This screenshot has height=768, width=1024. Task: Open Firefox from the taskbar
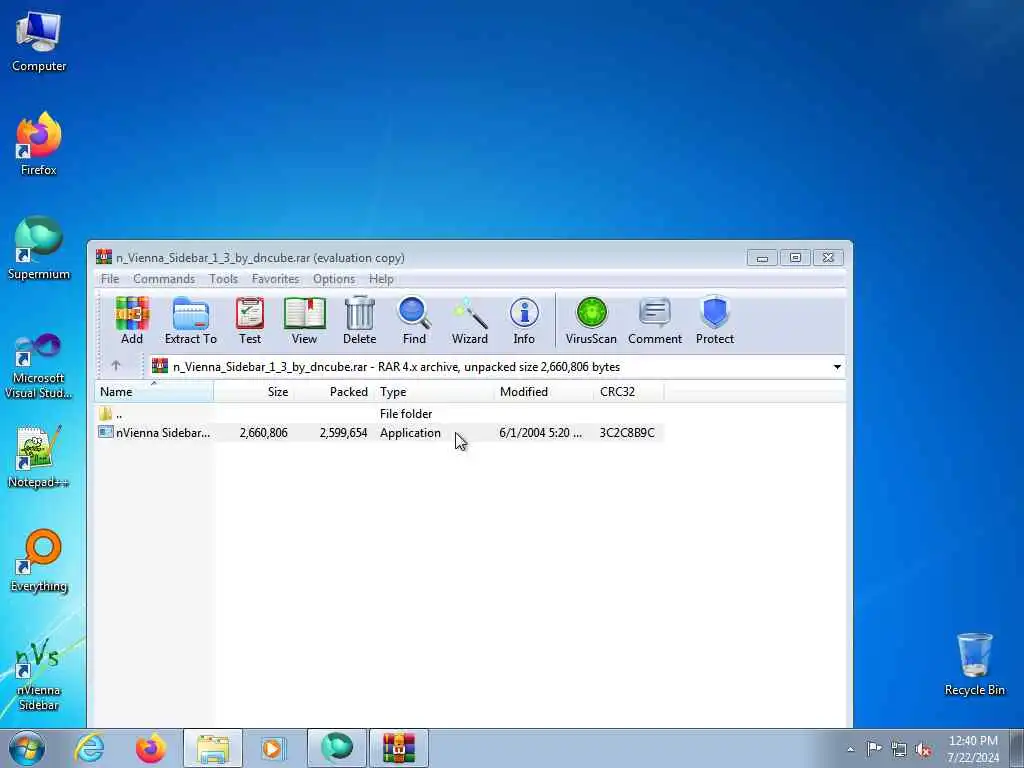pyautogui.click(x=151, y=748)
